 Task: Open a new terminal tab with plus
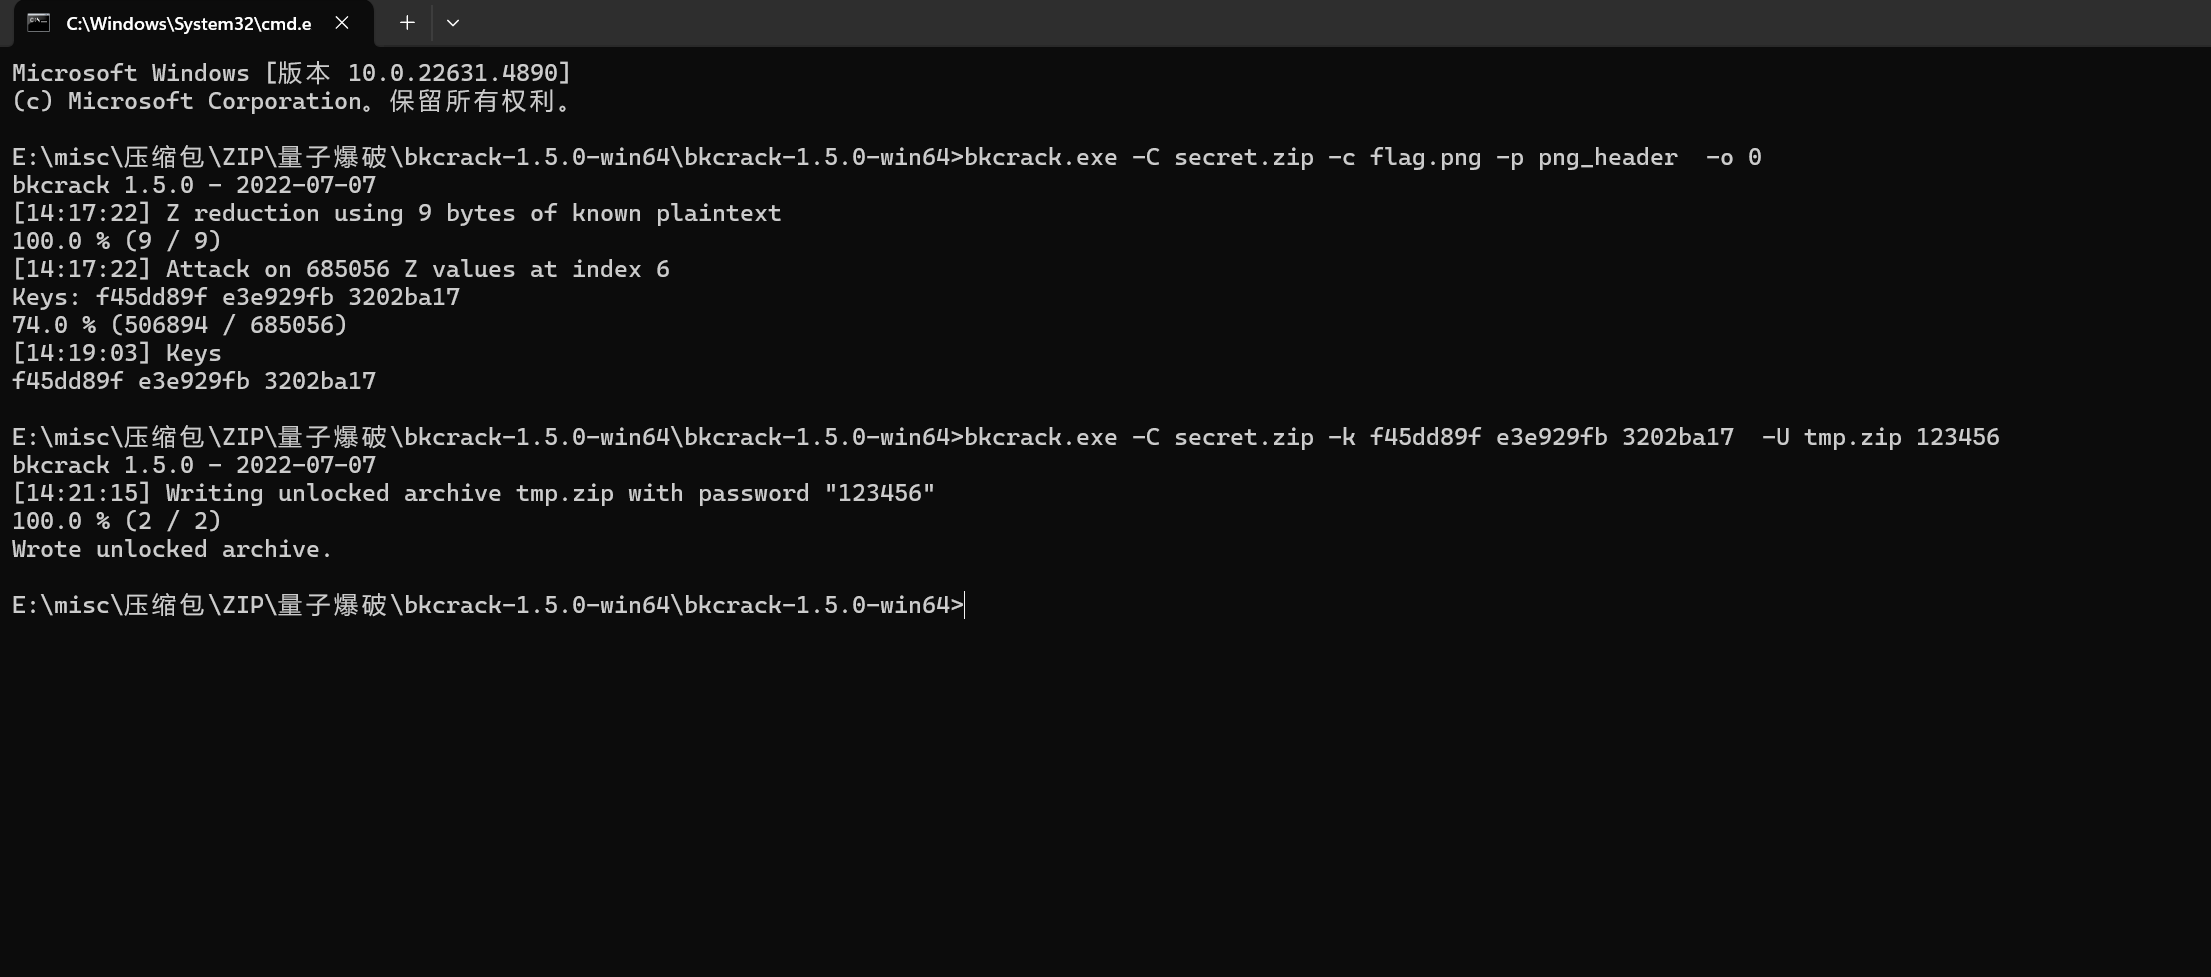point(407,23)
